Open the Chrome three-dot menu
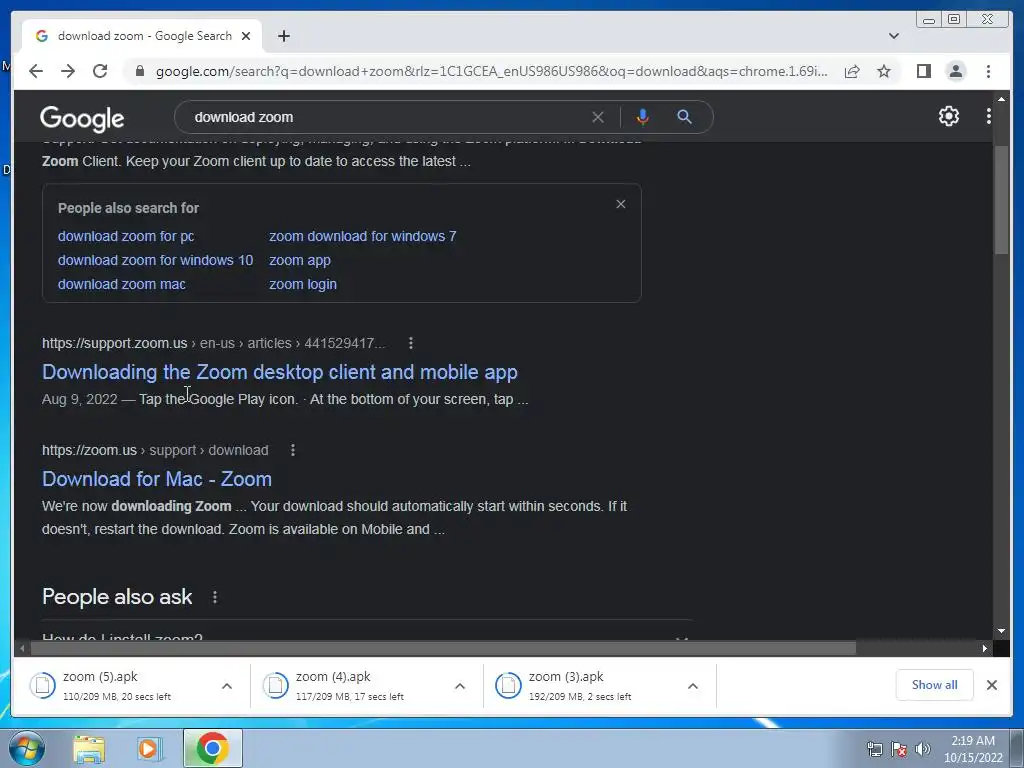 tap(989, 71)
